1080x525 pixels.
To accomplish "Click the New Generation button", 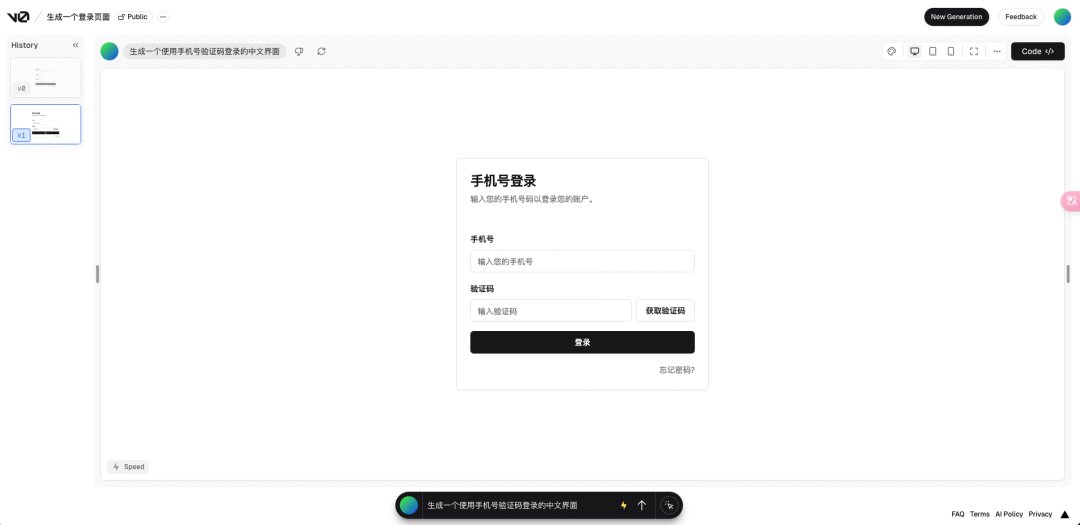I will [x=956, y=17].
